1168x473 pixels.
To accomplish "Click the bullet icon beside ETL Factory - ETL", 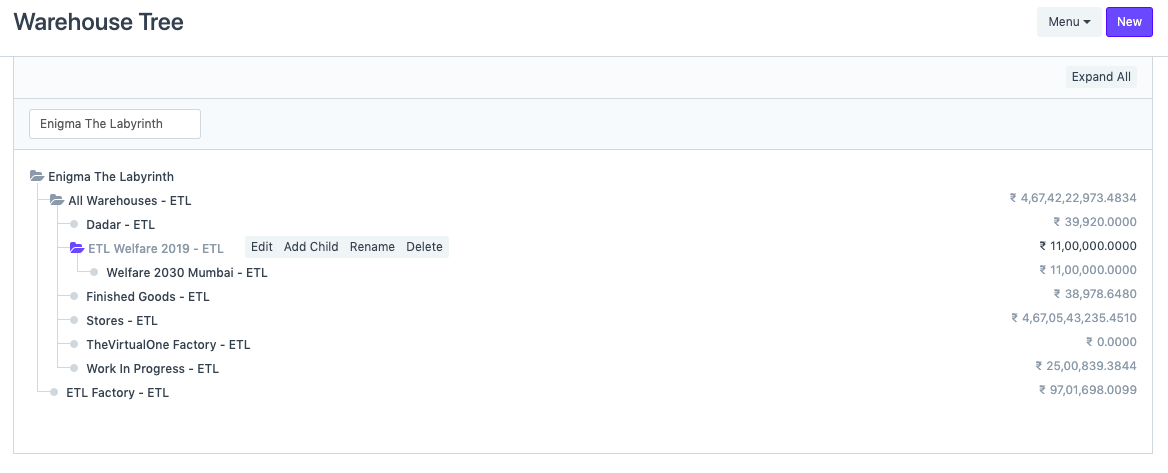I will tap(54, 393).
